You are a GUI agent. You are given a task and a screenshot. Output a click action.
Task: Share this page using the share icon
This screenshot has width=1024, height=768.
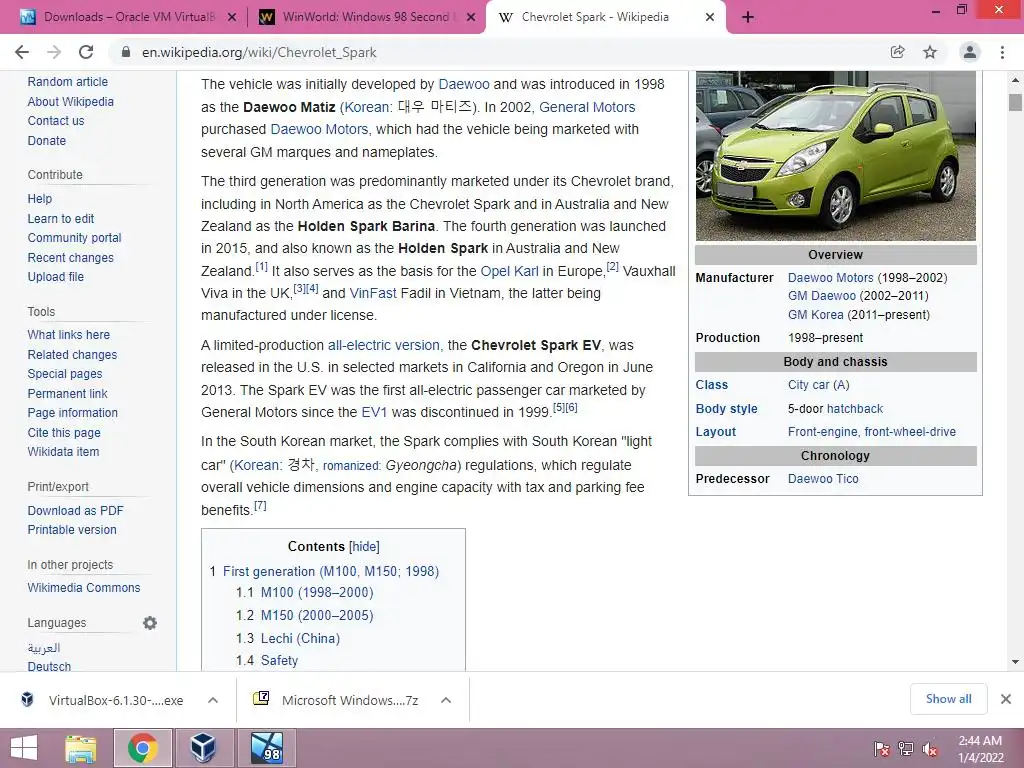[898, 52]
